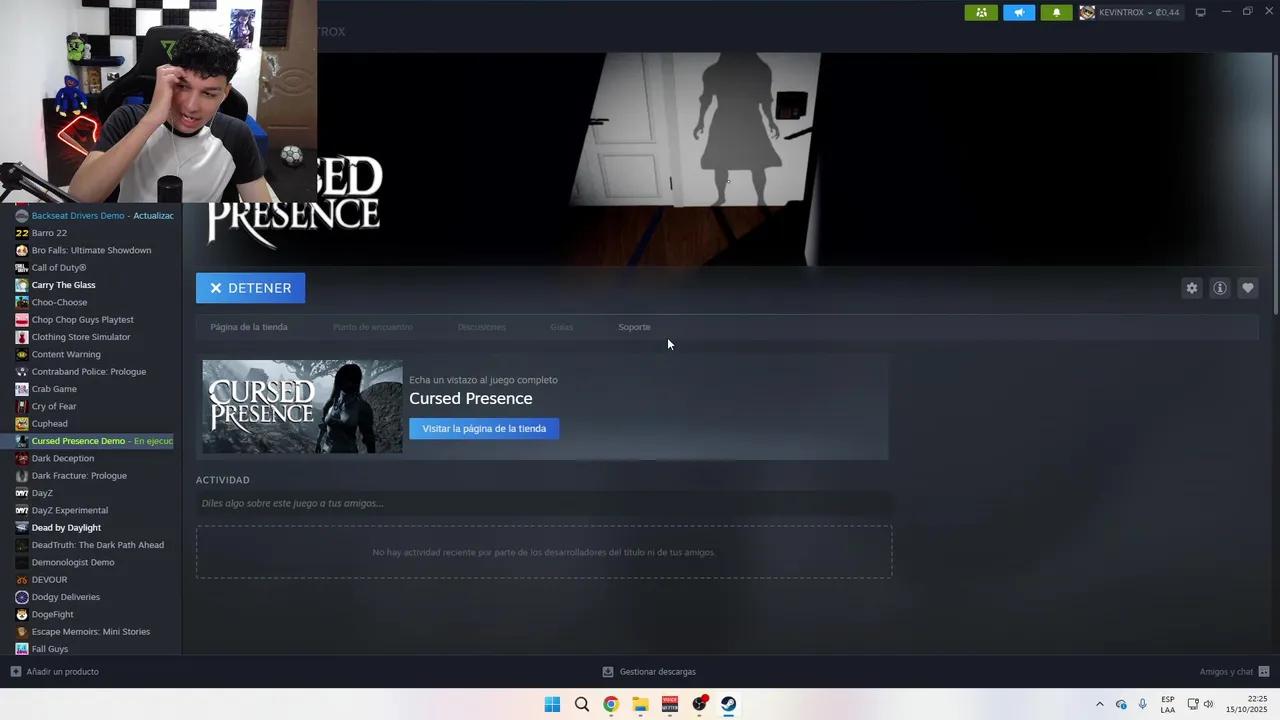1280x720 pixels.
Task: Open the volume control in tray
Action: point(1208,704)
